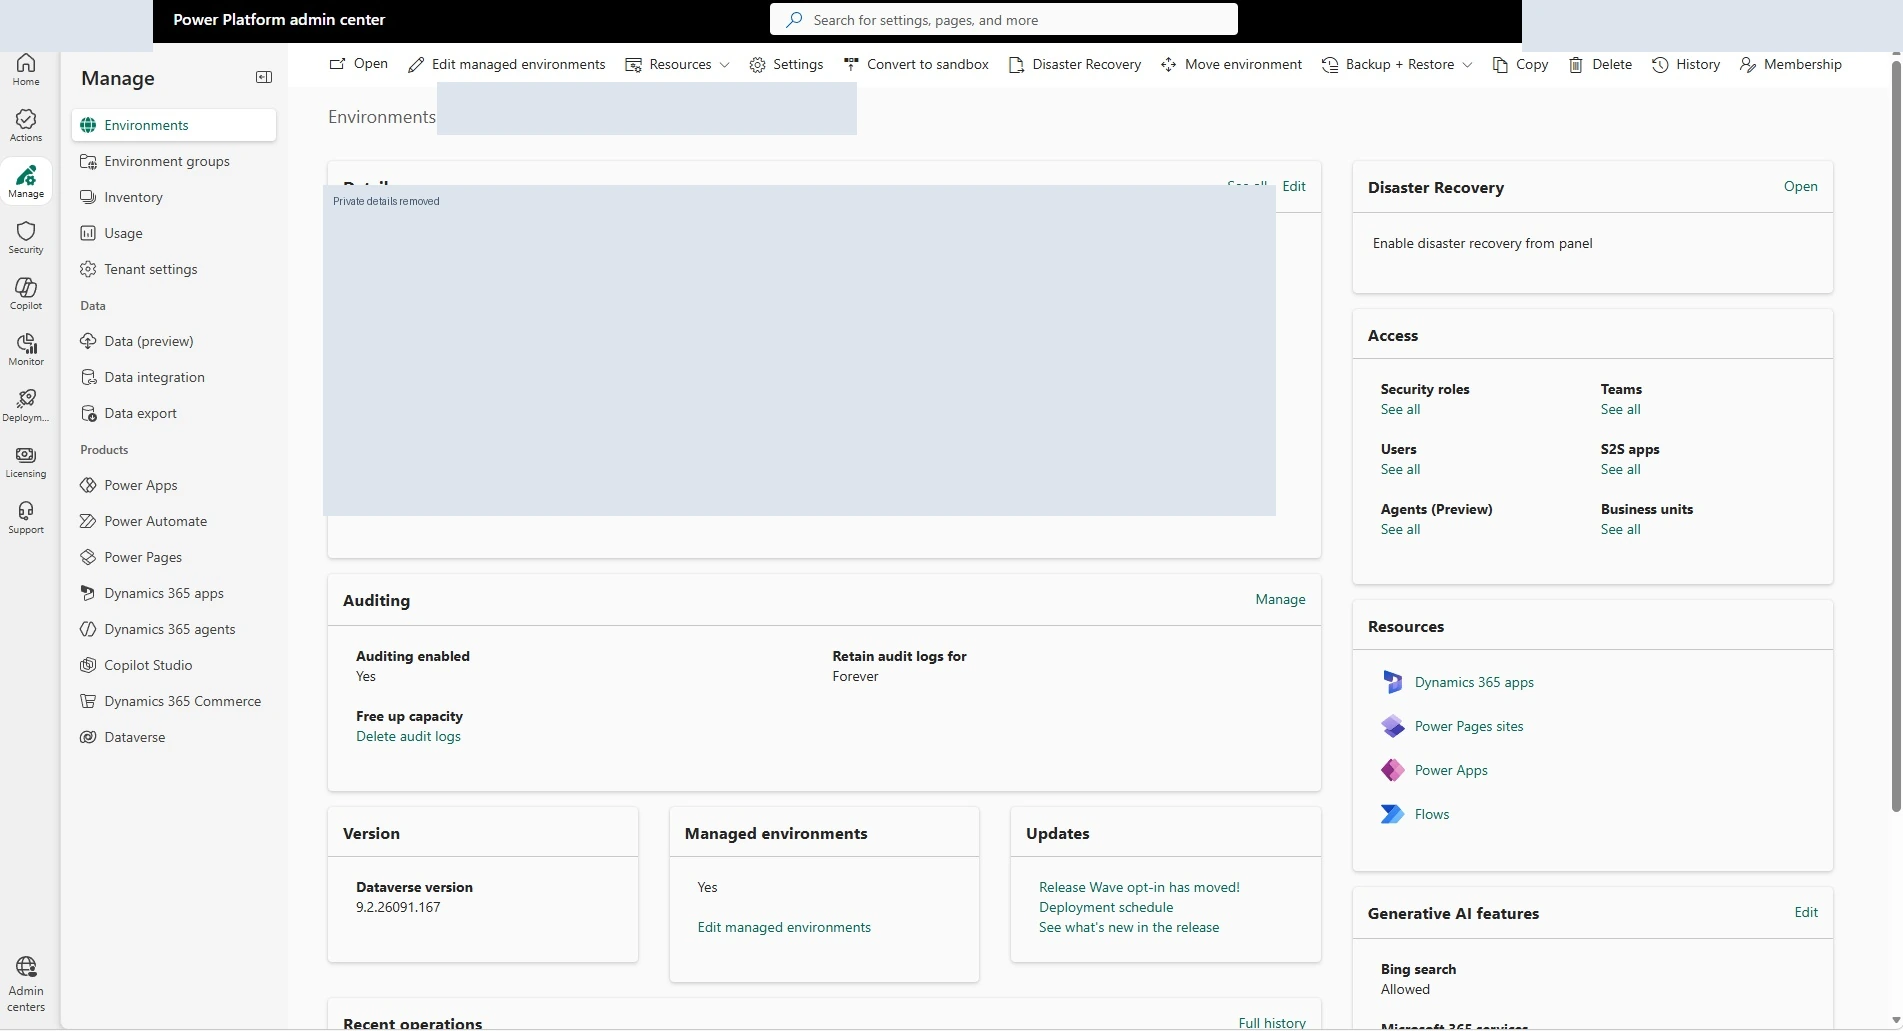Open the Support headset icon
Screen dimensions: 1903x1031
[x=26, y=517]
